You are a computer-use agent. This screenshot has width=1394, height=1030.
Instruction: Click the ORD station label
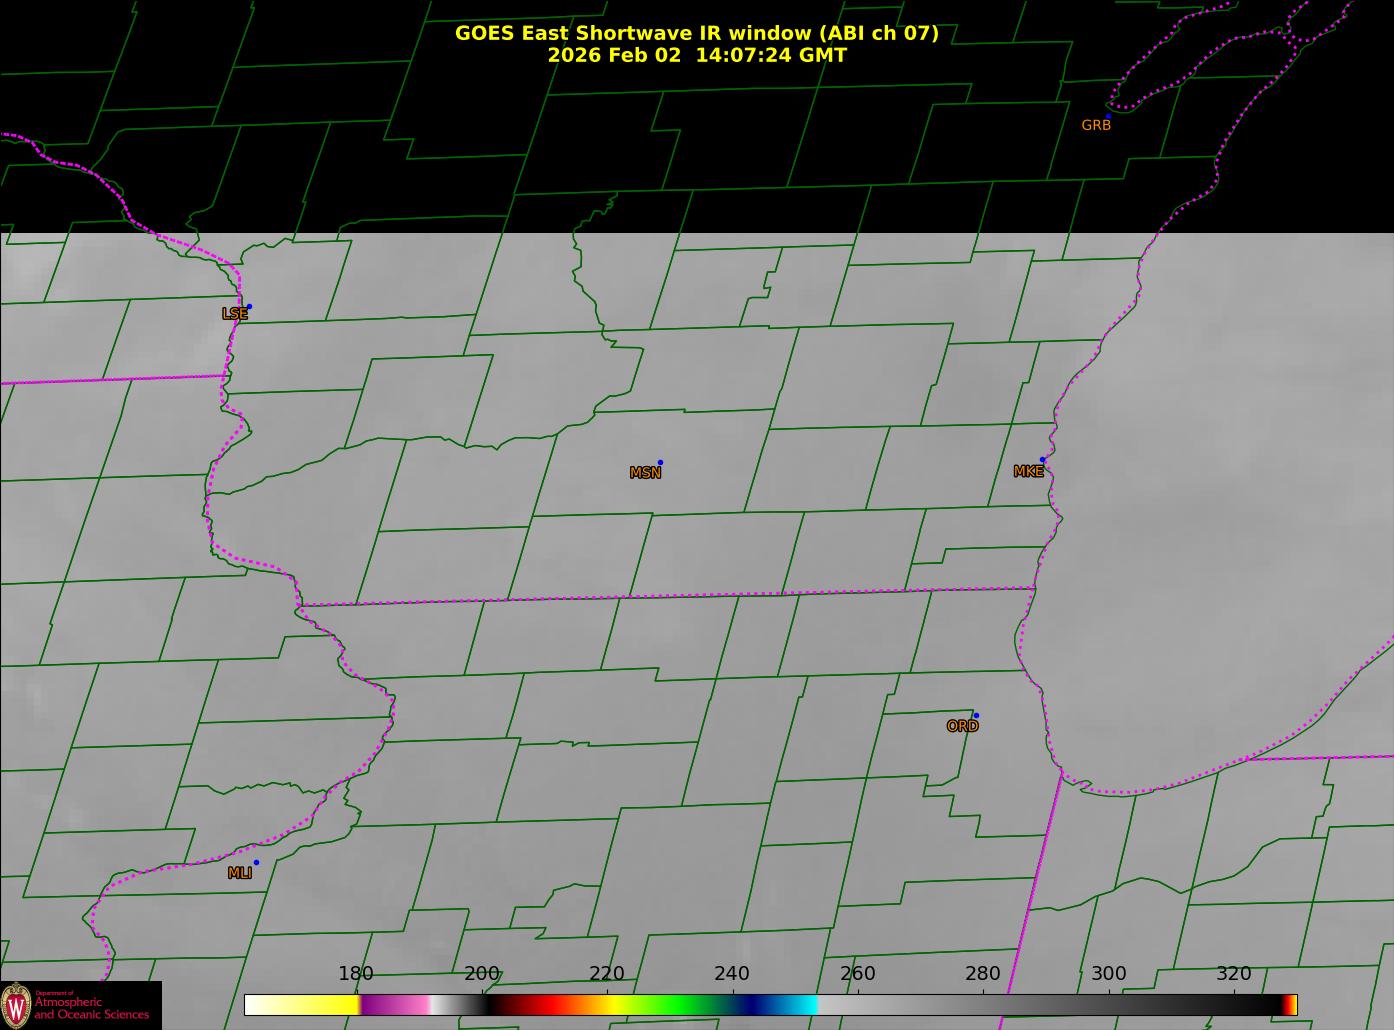pyautogui.click(x=962, y=726)
